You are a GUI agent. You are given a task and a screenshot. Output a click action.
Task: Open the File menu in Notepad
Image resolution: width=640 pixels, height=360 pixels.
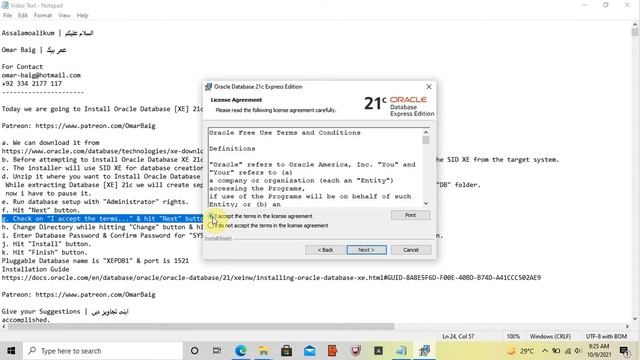(7, 16)
